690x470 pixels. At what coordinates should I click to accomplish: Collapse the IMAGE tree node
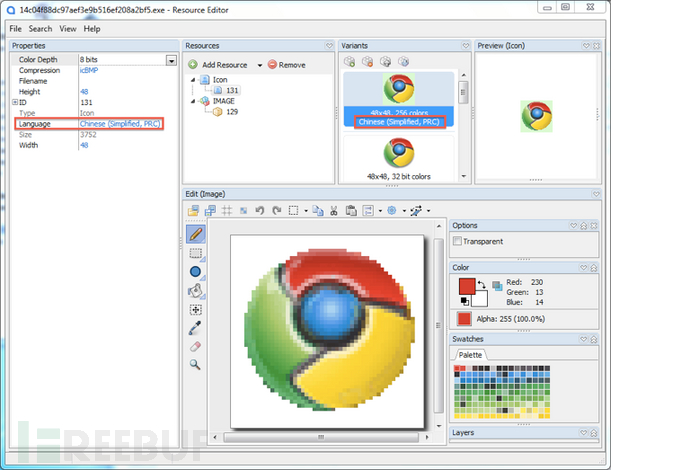coord(193,101)
